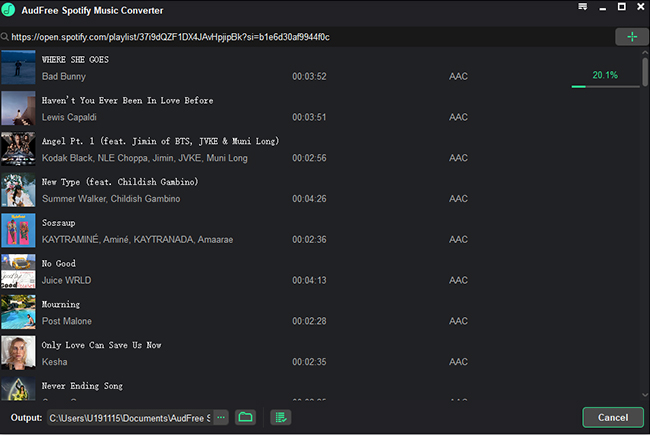The width and height of the screenshot is (650, 435).
Task: Click the three-dots browse output path button
Action: 221,417
